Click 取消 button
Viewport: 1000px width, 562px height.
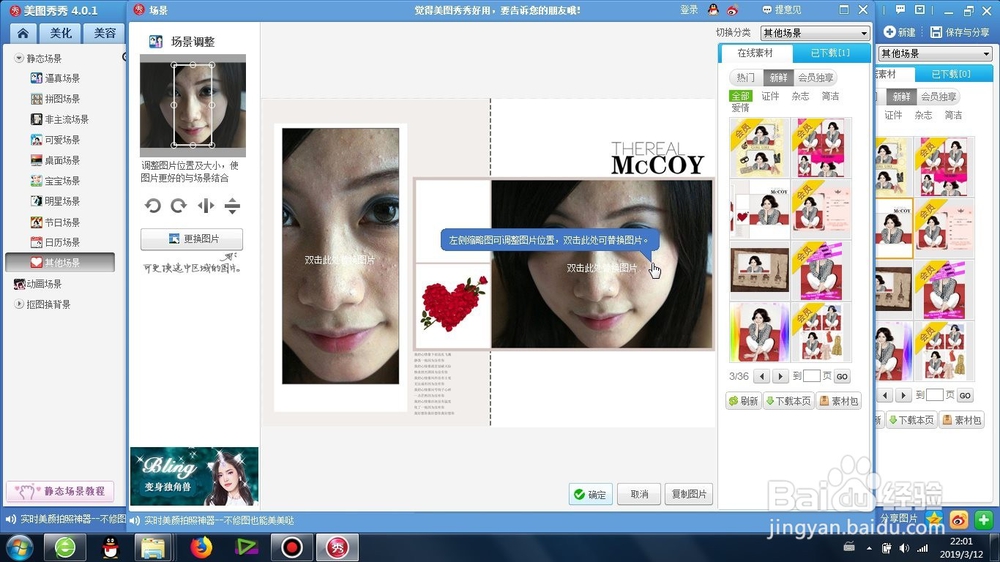pos(639,494)
